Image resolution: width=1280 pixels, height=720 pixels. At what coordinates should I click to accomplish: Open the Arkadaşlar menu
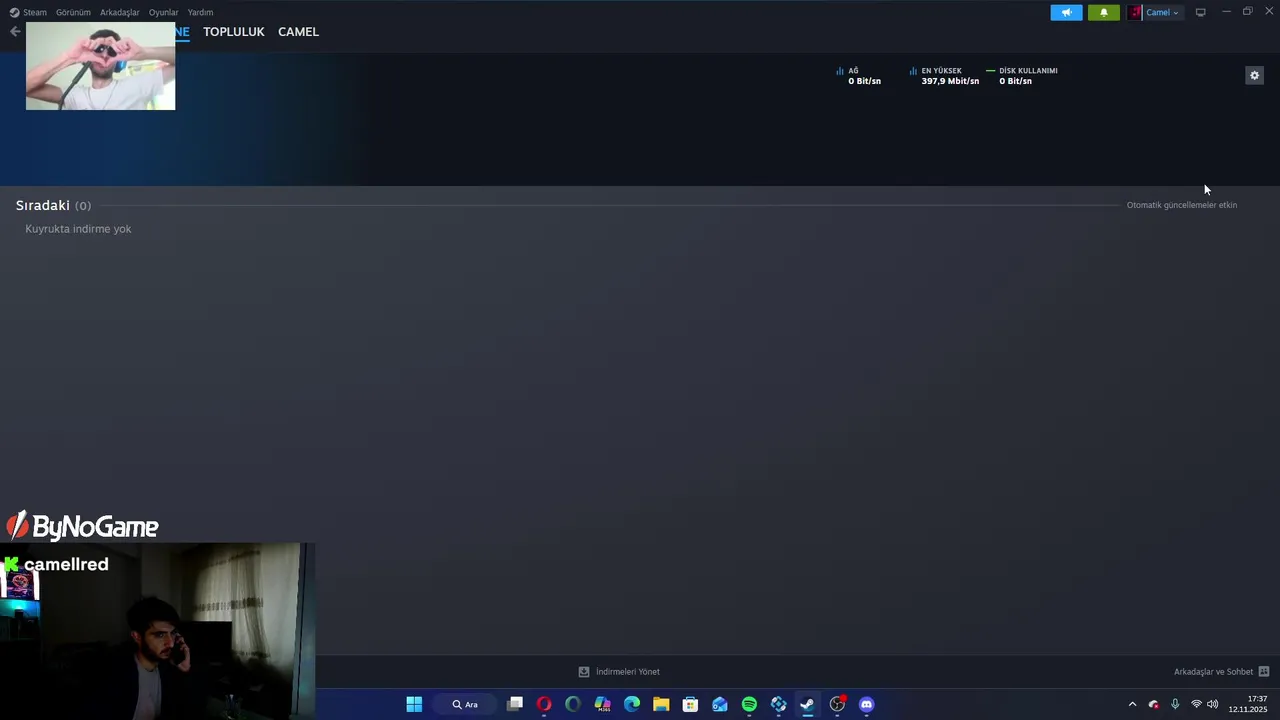pyautogui.click(x=120, y=12)
